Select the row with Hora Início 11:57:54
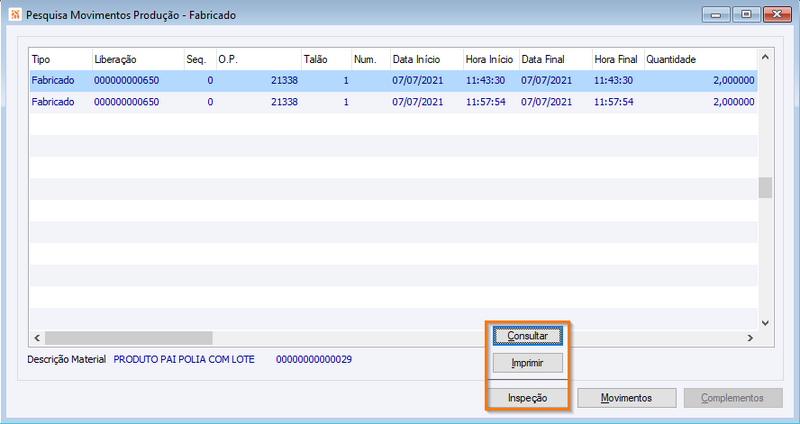 pyautogui.click(x=393, y=102)
